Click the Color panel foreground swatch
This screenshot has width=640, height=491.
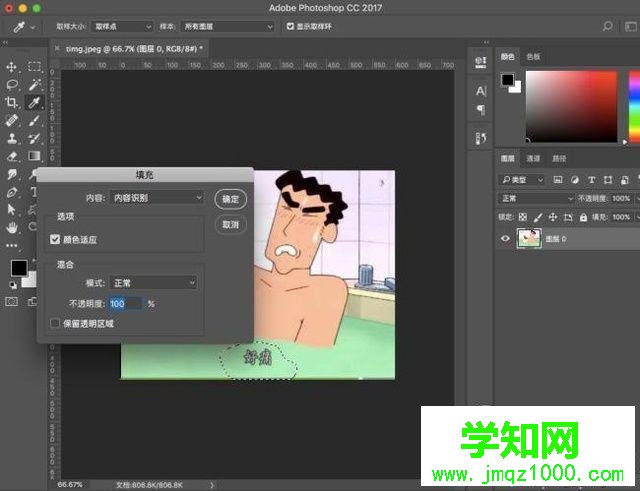507,80
